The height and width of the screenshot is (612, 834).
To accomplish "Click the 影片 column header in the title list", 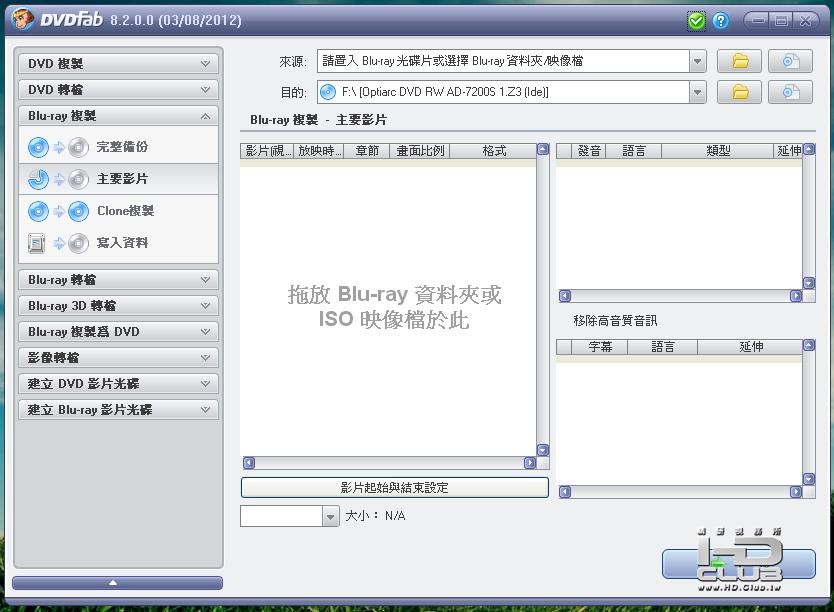I will coord(267,151).
